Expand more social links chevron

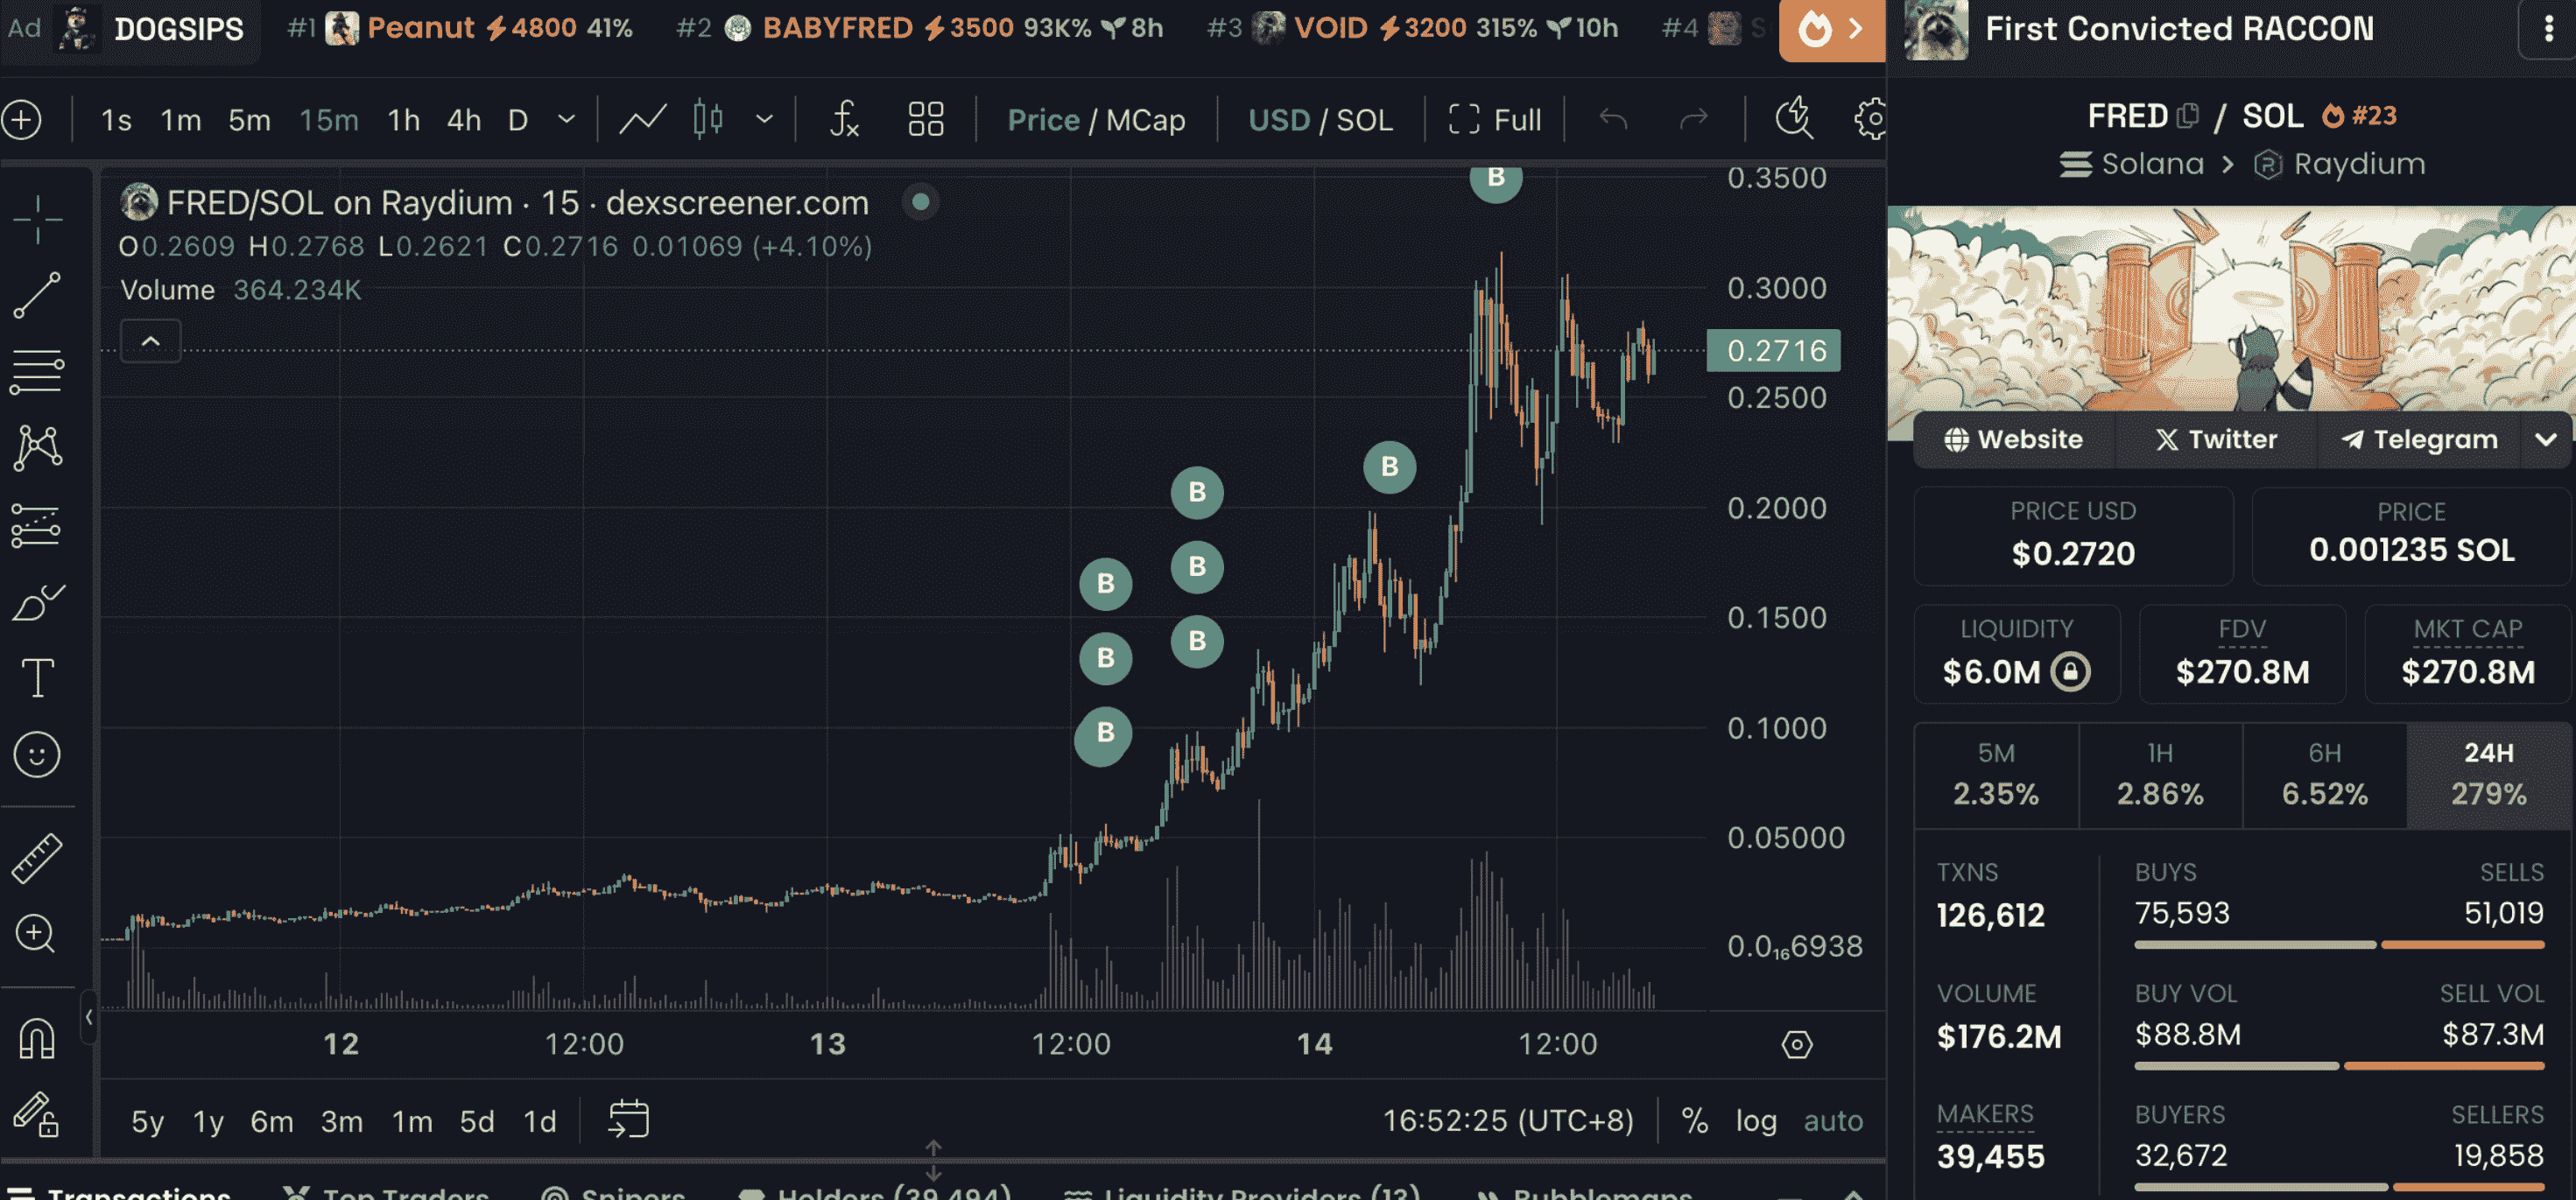[2546, 440]
